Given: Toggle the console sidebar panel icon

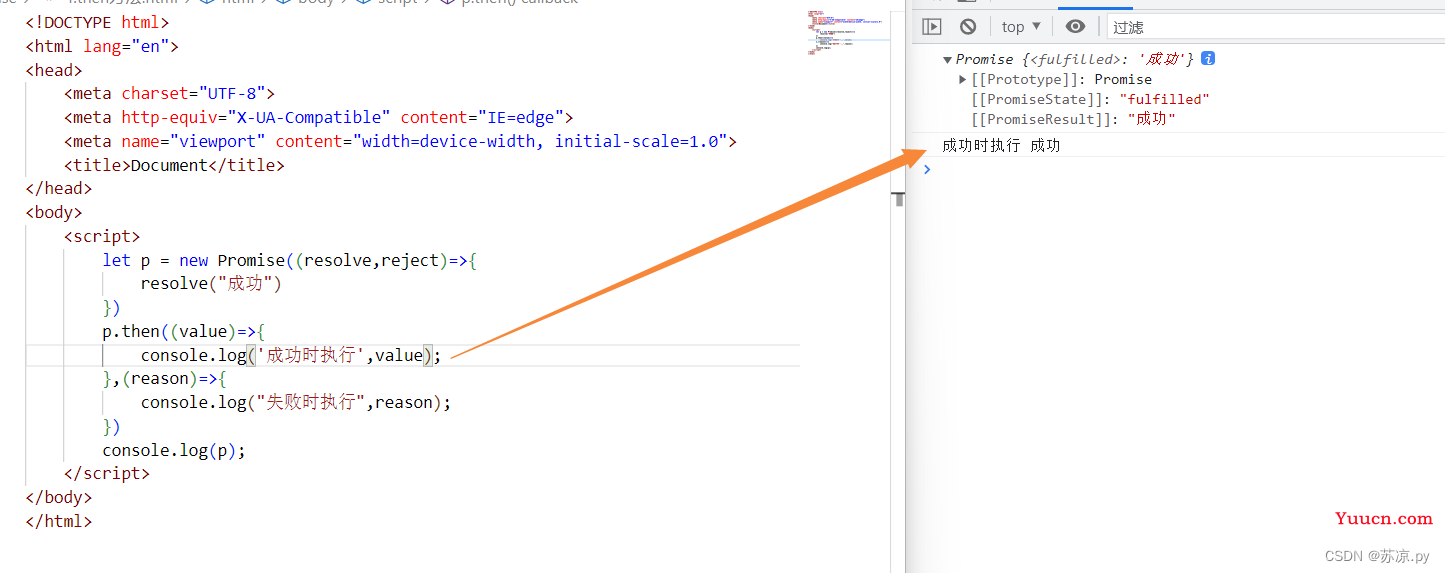Looking at the screenshot, I should point(932,27).
